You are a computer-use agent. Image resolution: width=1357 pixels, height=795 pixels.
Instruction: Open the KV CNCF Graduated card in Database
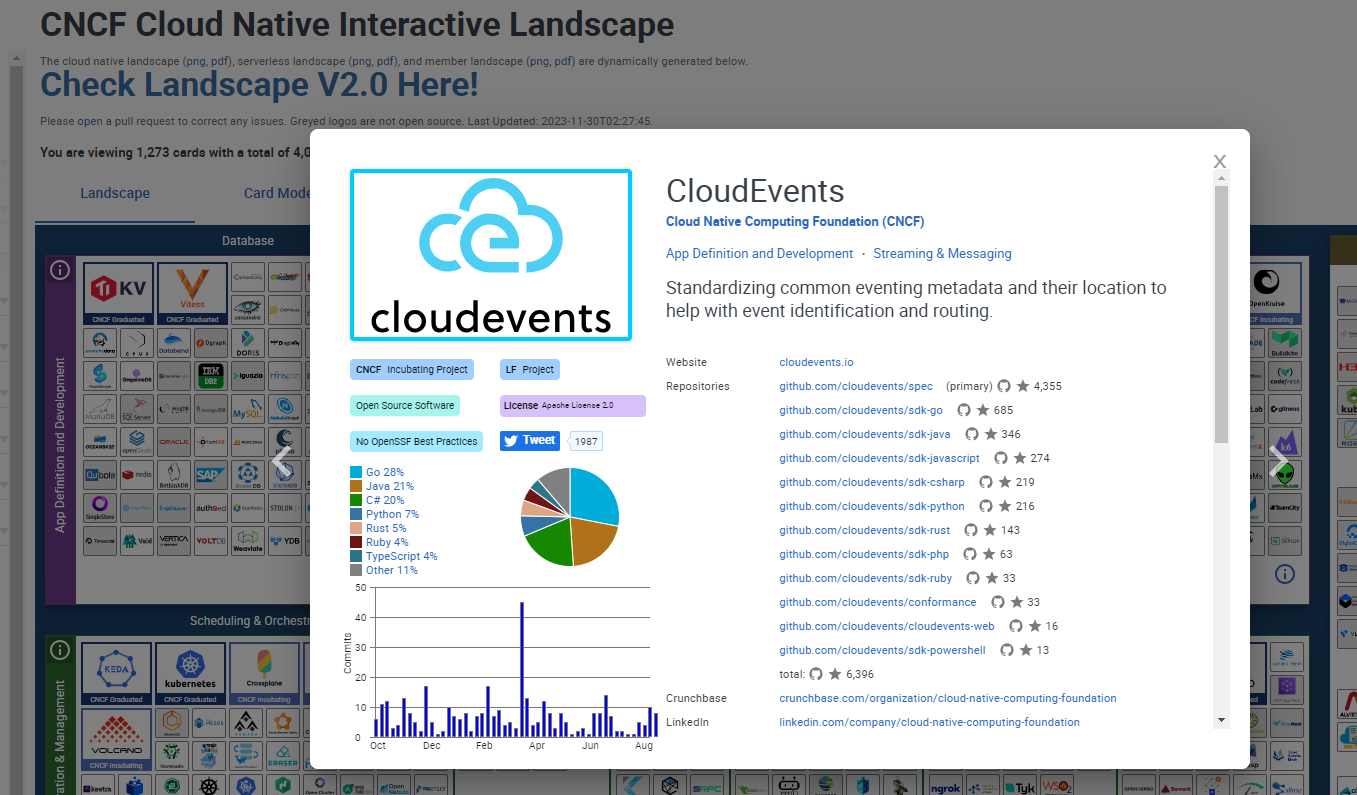pyautogui.click(x=117, y=293)
